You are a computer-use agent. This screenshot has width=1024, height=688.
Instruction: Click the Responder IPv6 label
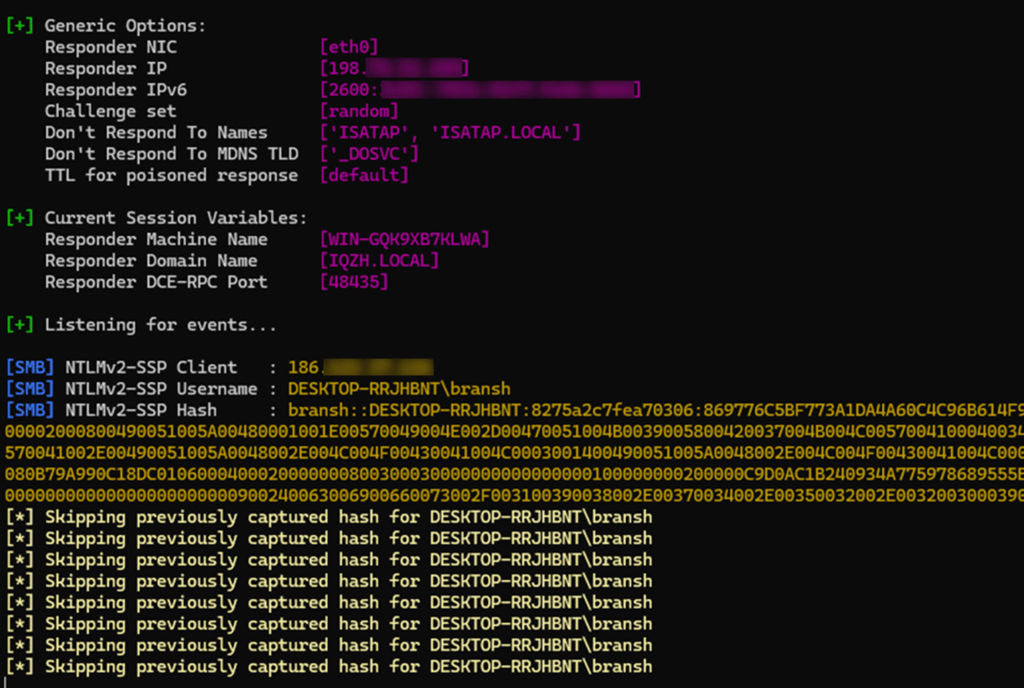116,90
